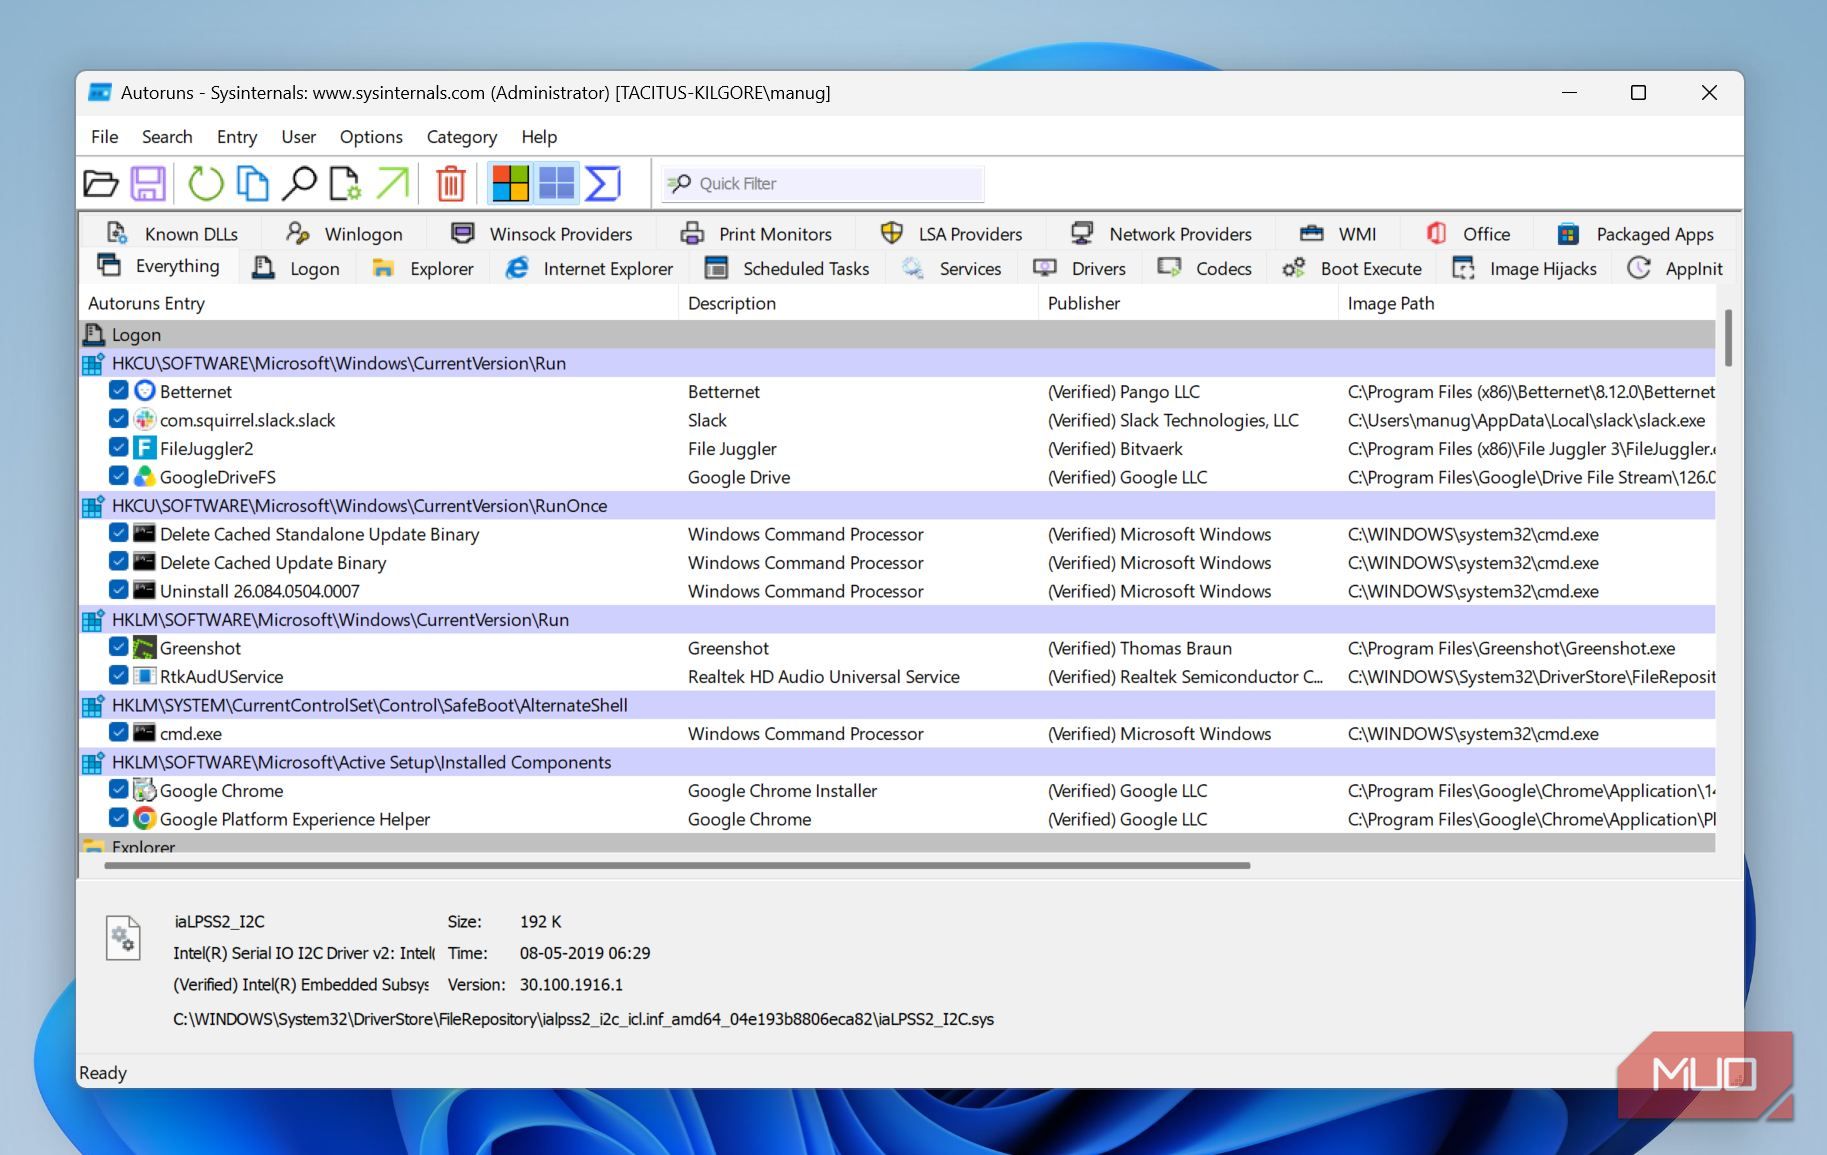Click the Betternet app icon in list
Screen dimensions: 1827x1155
tap(145, 391)
